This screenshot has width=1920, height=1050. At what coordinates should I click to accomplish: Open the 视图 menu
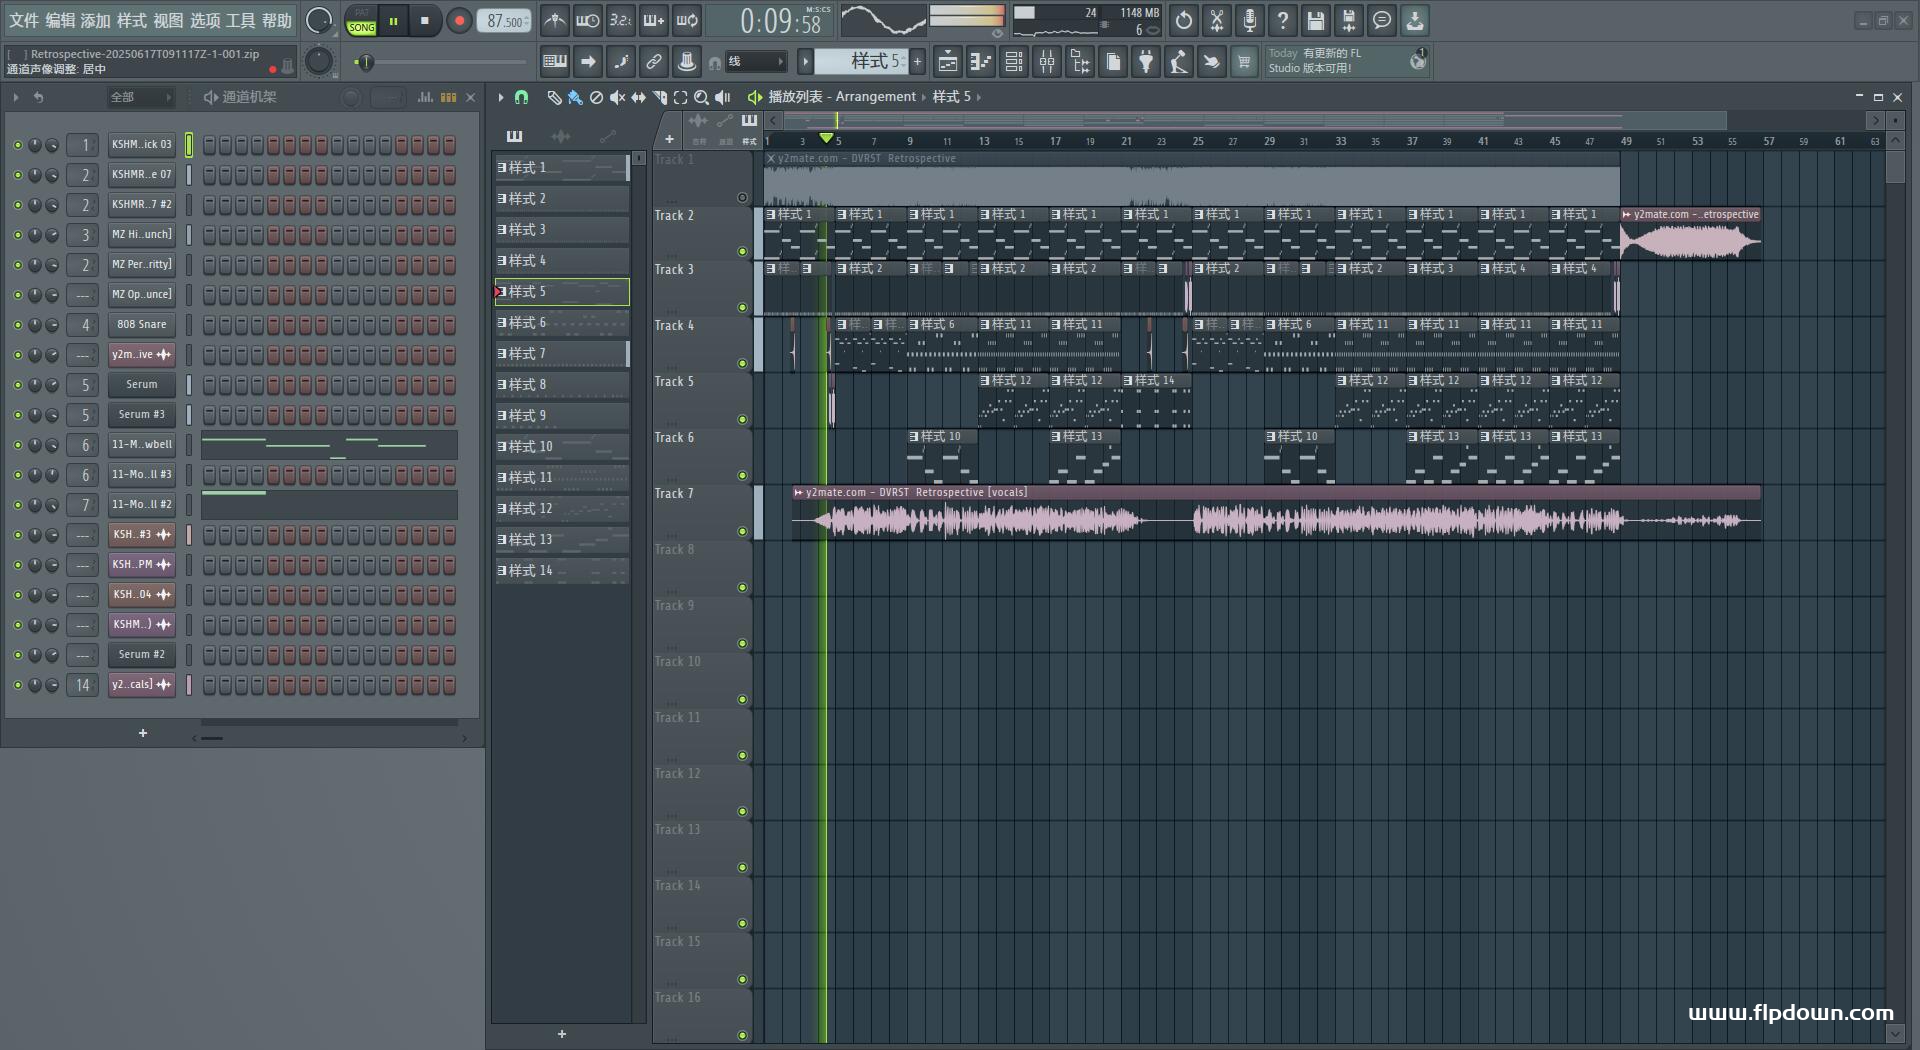(168, 21)
